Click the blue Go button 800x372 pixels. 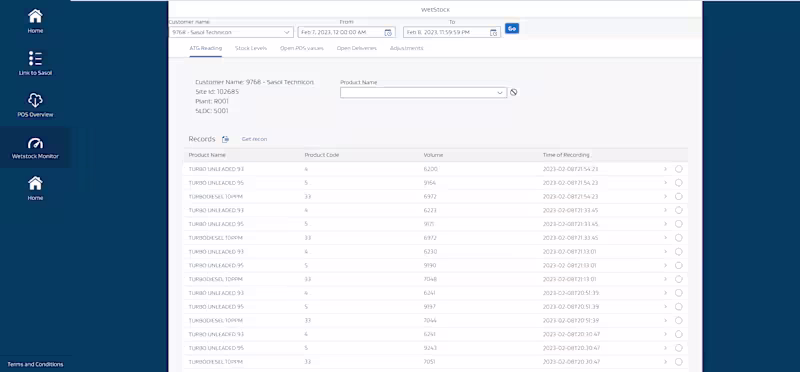(x=512, y=29)
